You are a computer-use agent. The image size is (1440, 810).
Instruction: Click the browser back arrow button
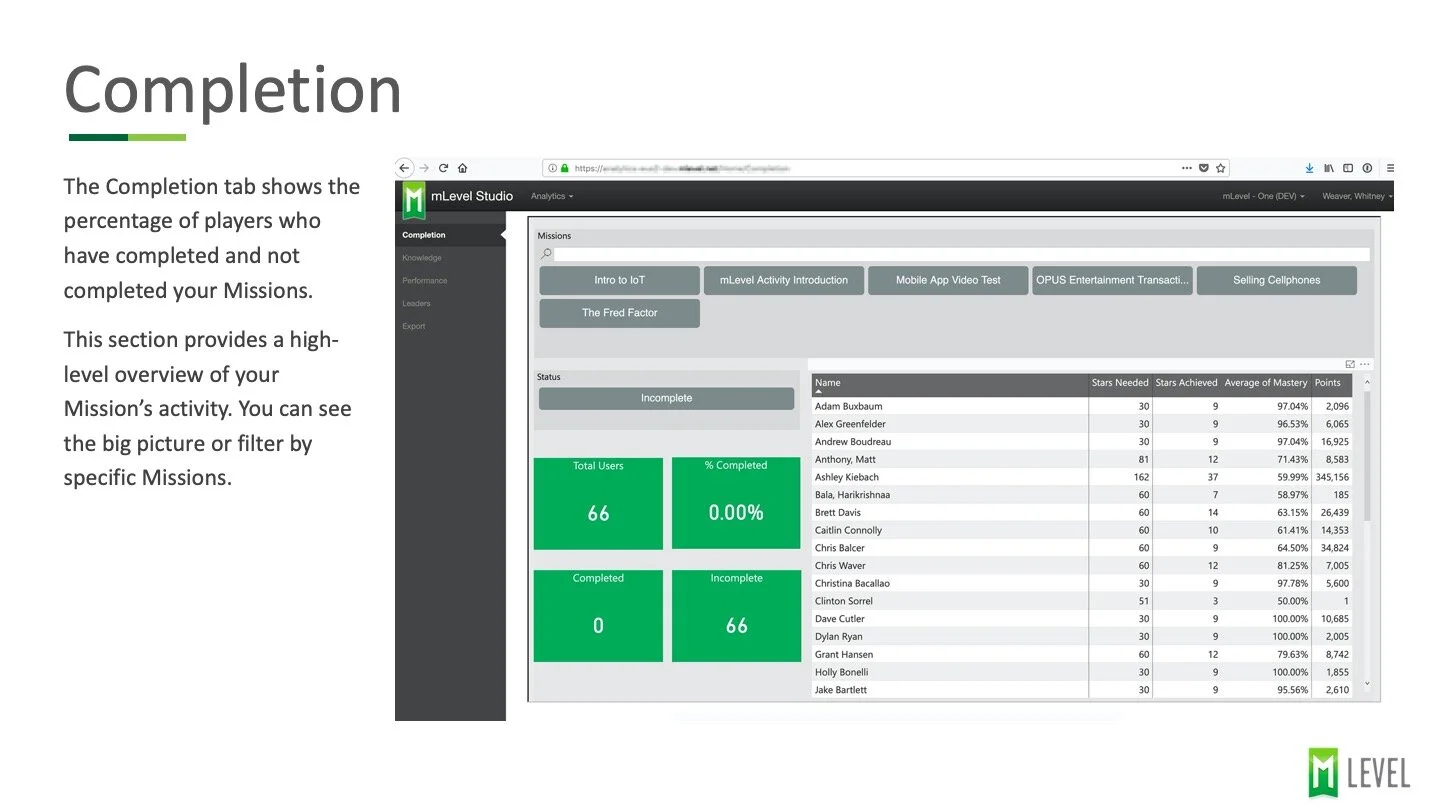coord(405,168)
